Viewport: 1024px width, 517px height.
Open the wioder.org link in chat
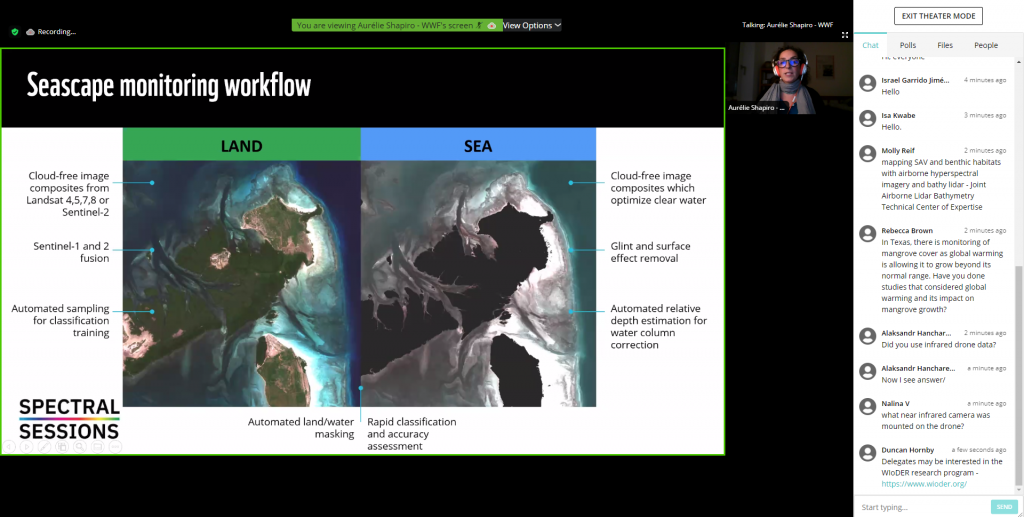(923, 484)
